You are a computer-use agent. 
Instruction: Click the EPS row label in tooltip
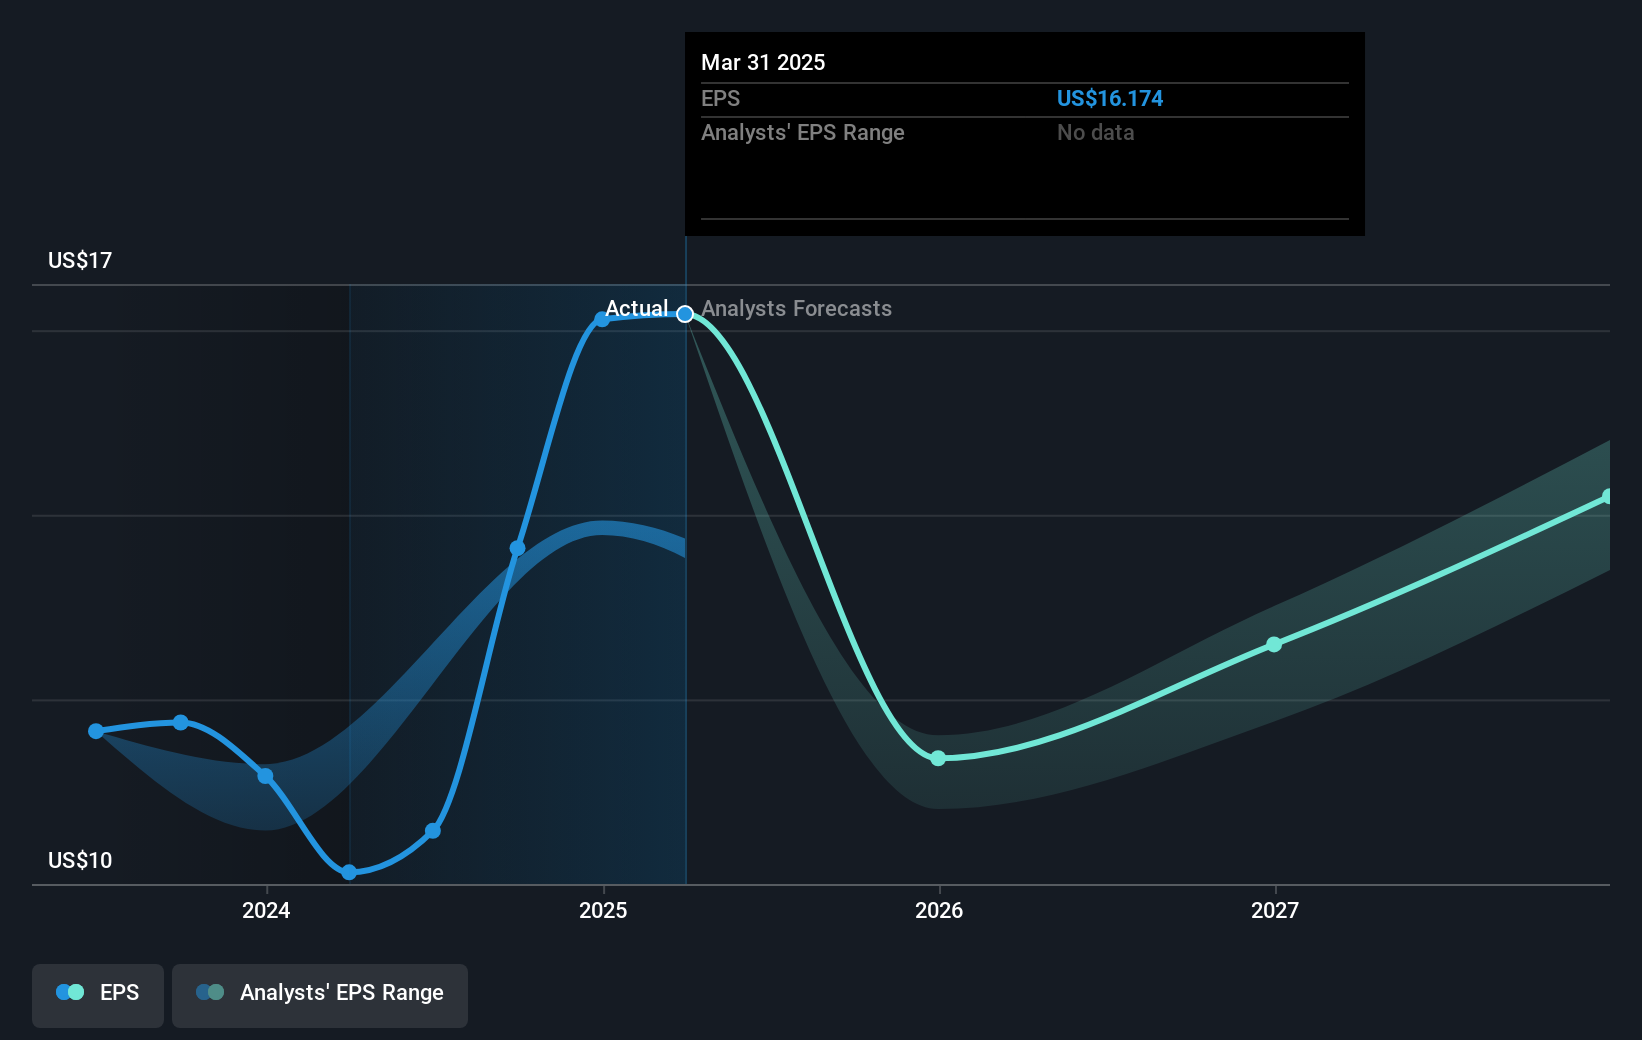pyautogui.click(x=721, y=99)
